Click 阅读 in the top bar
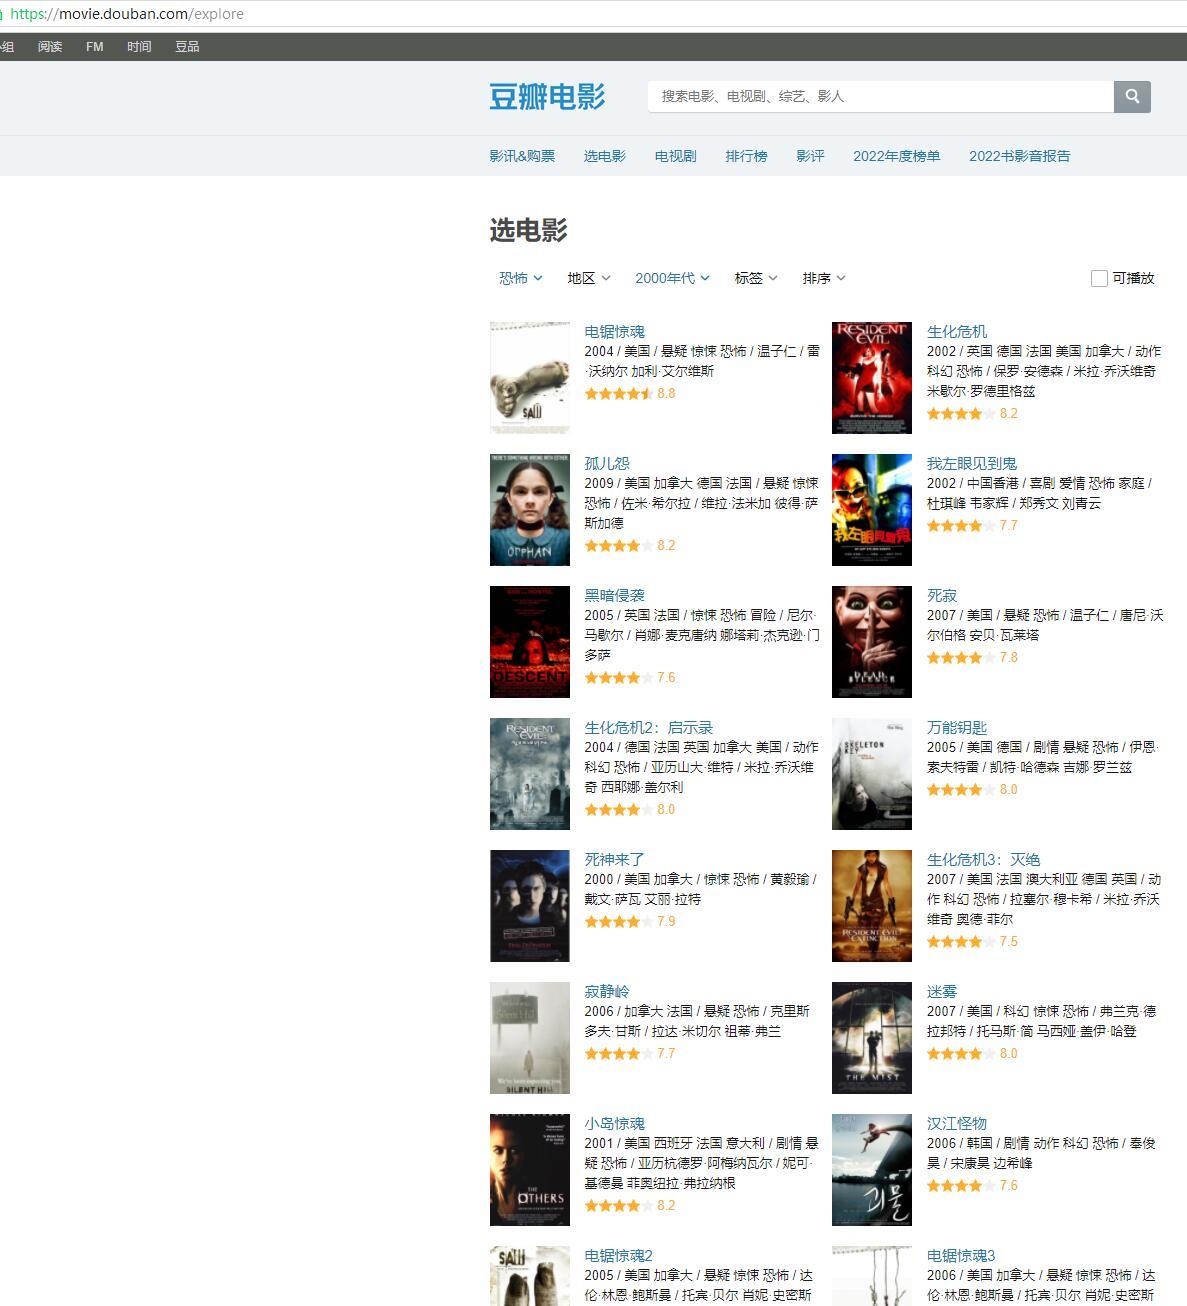The width and height of the screenshot is (1187, 1306). coord(50,47)
